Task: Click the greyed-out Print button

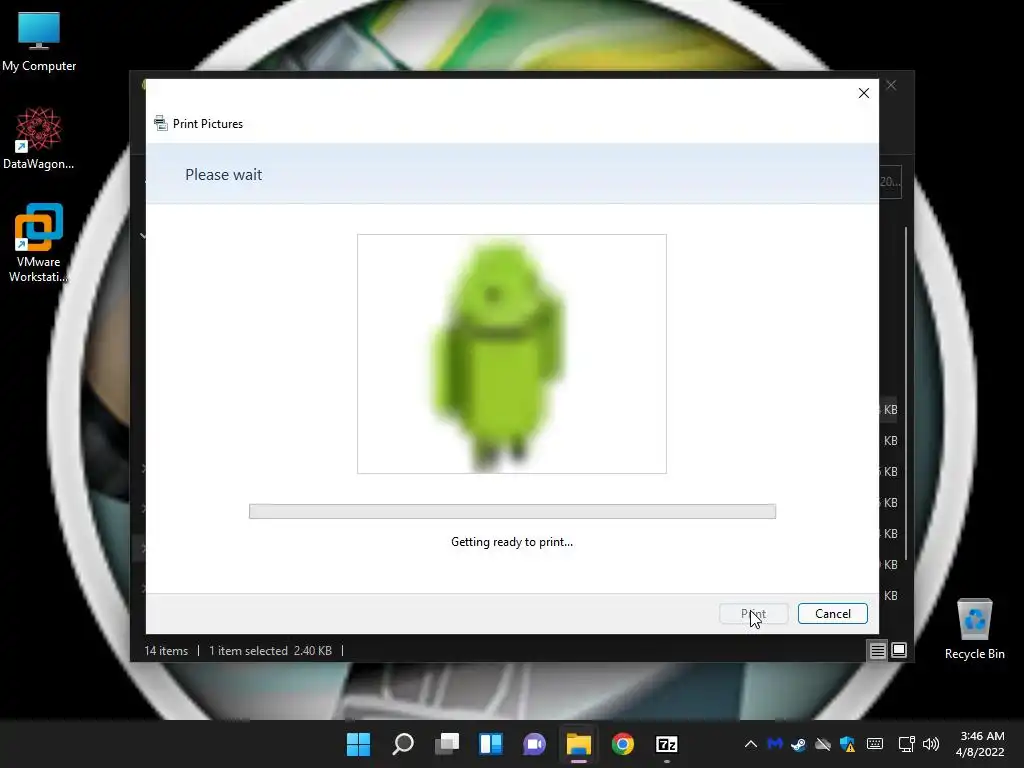Action: 754,614
